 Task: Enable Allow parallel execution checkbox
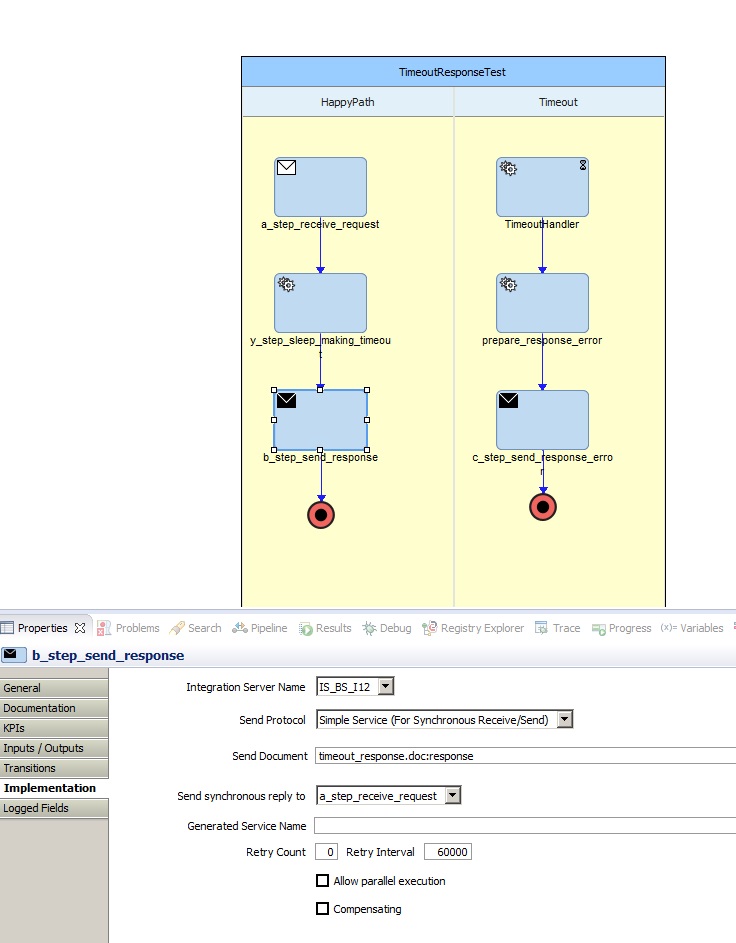pos(322,880)
